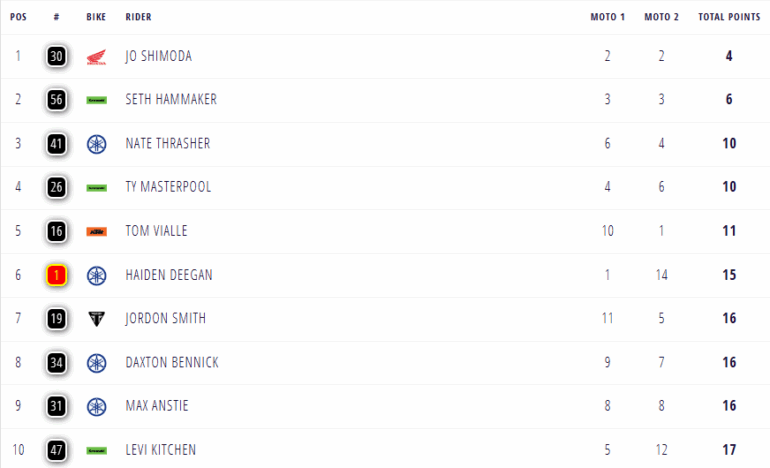Sort by the Moto 1 column header
The image size is (770, 468).
click(x=607, y=17)
